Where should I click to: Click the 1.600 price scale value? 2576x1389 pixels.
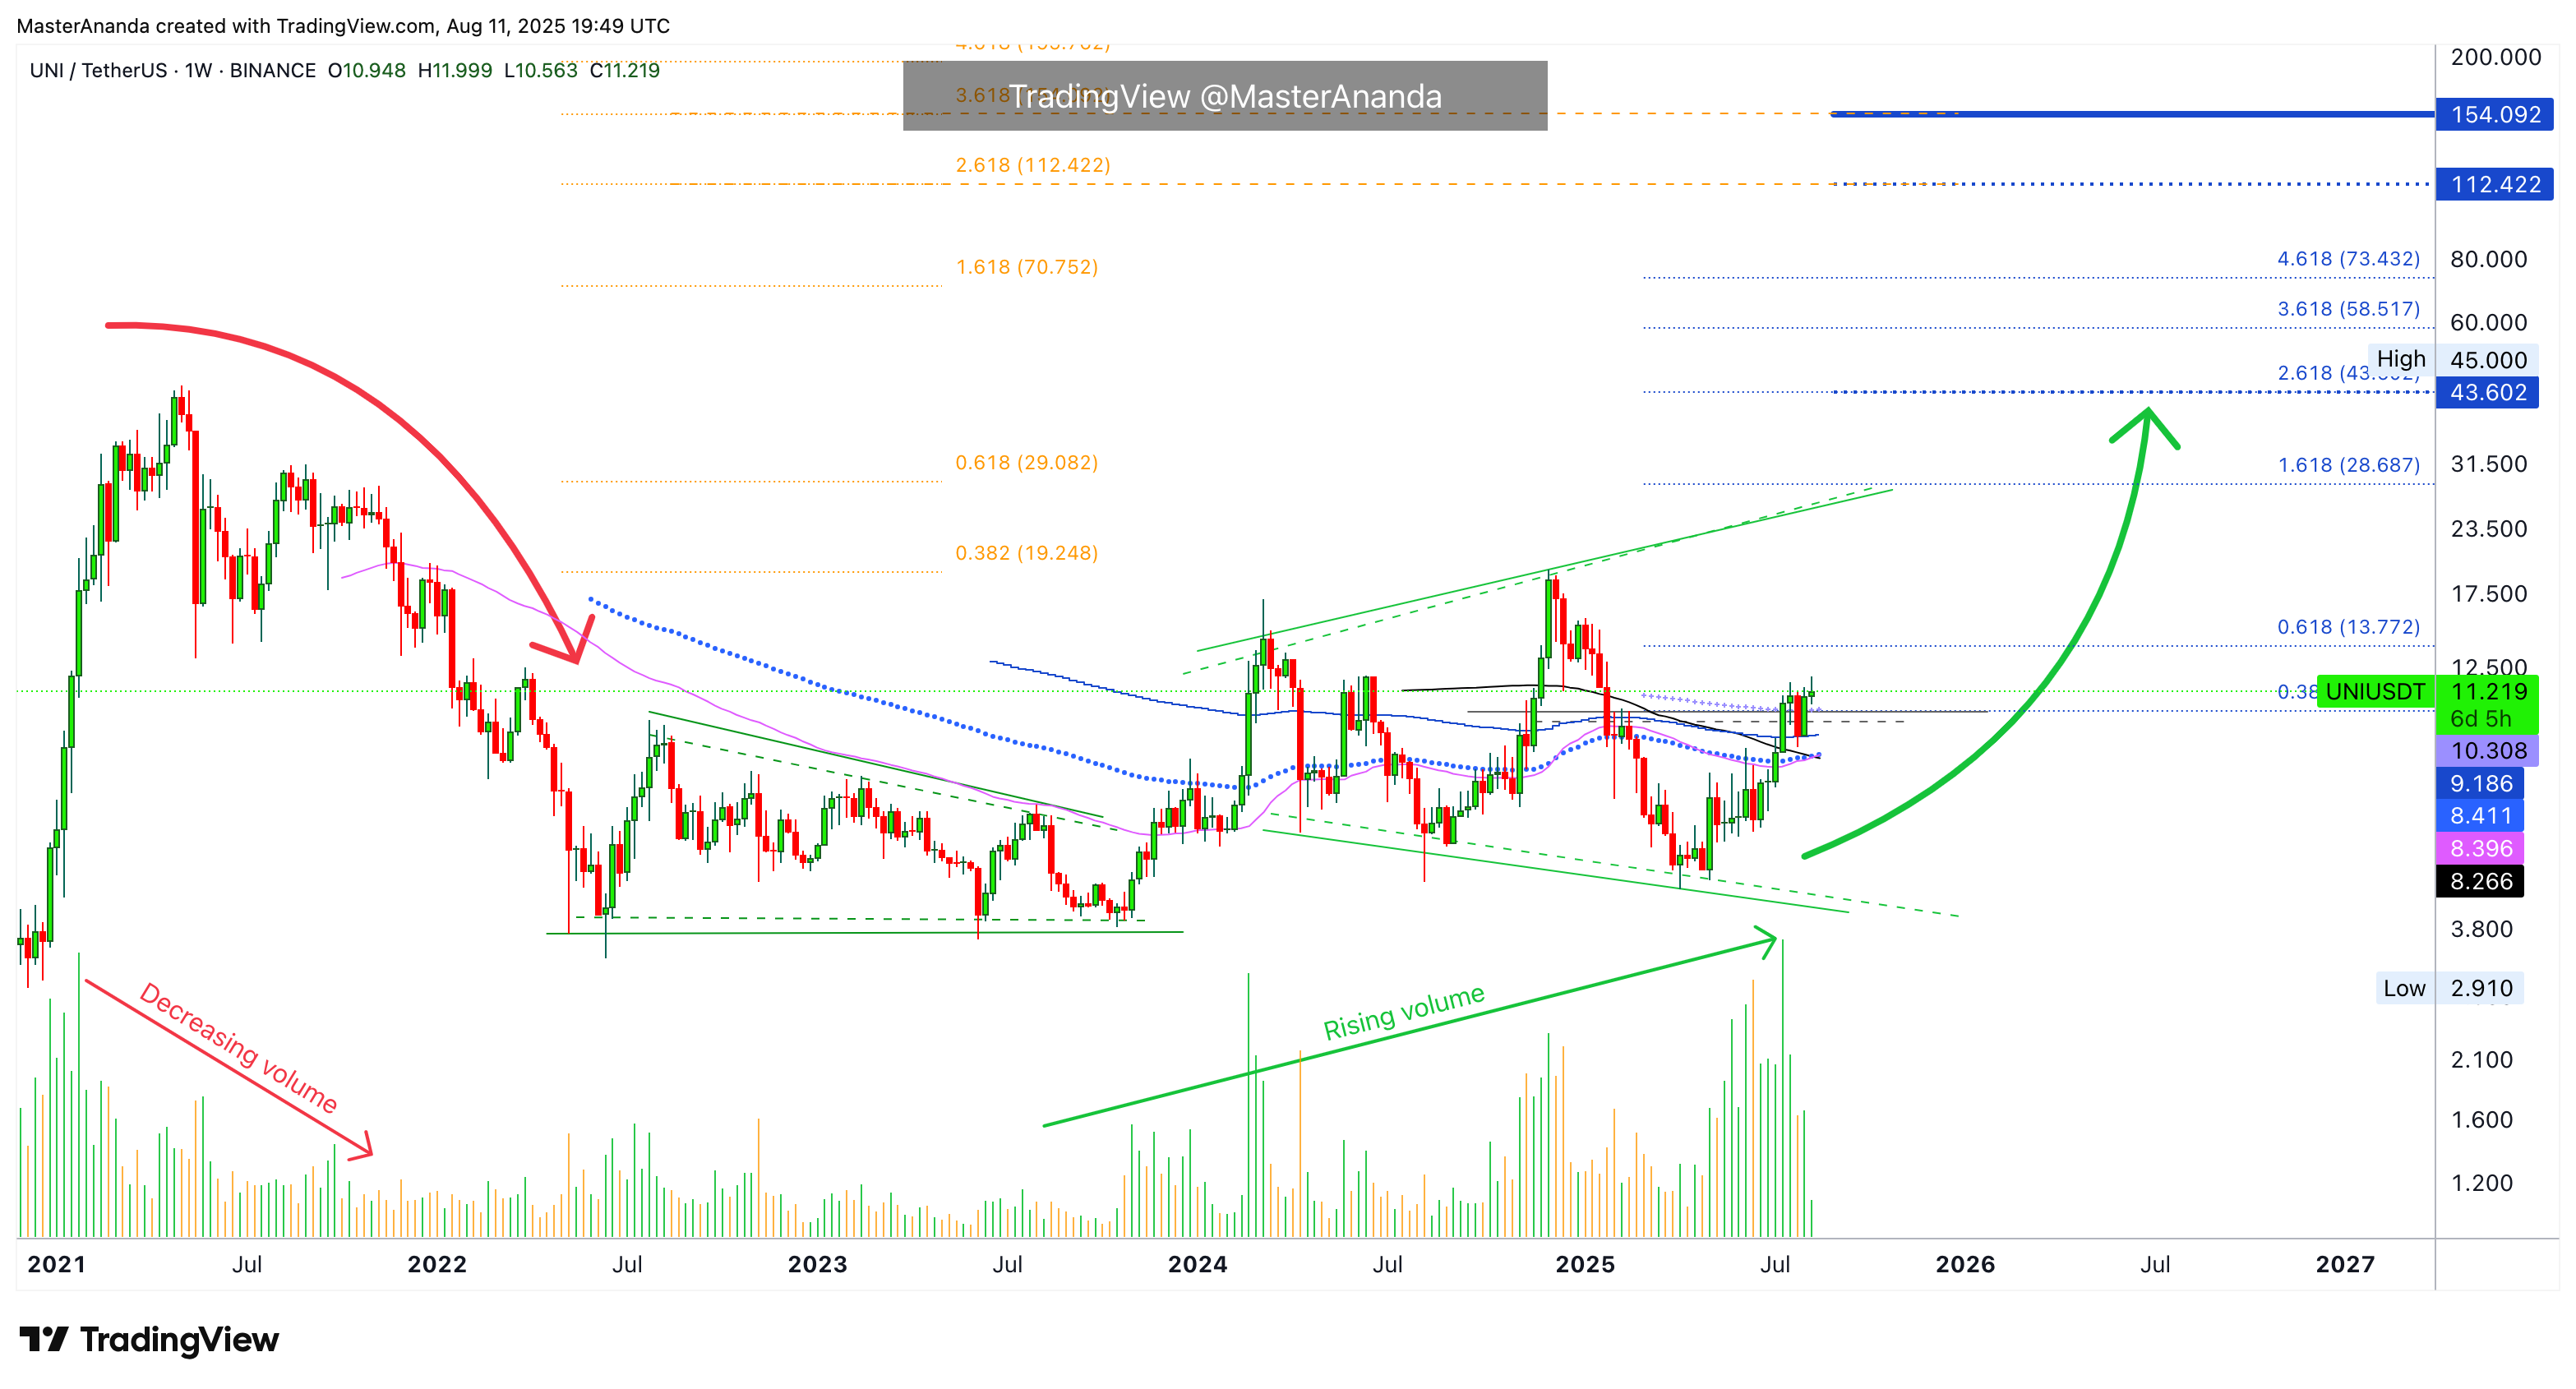[2482, 1120]
